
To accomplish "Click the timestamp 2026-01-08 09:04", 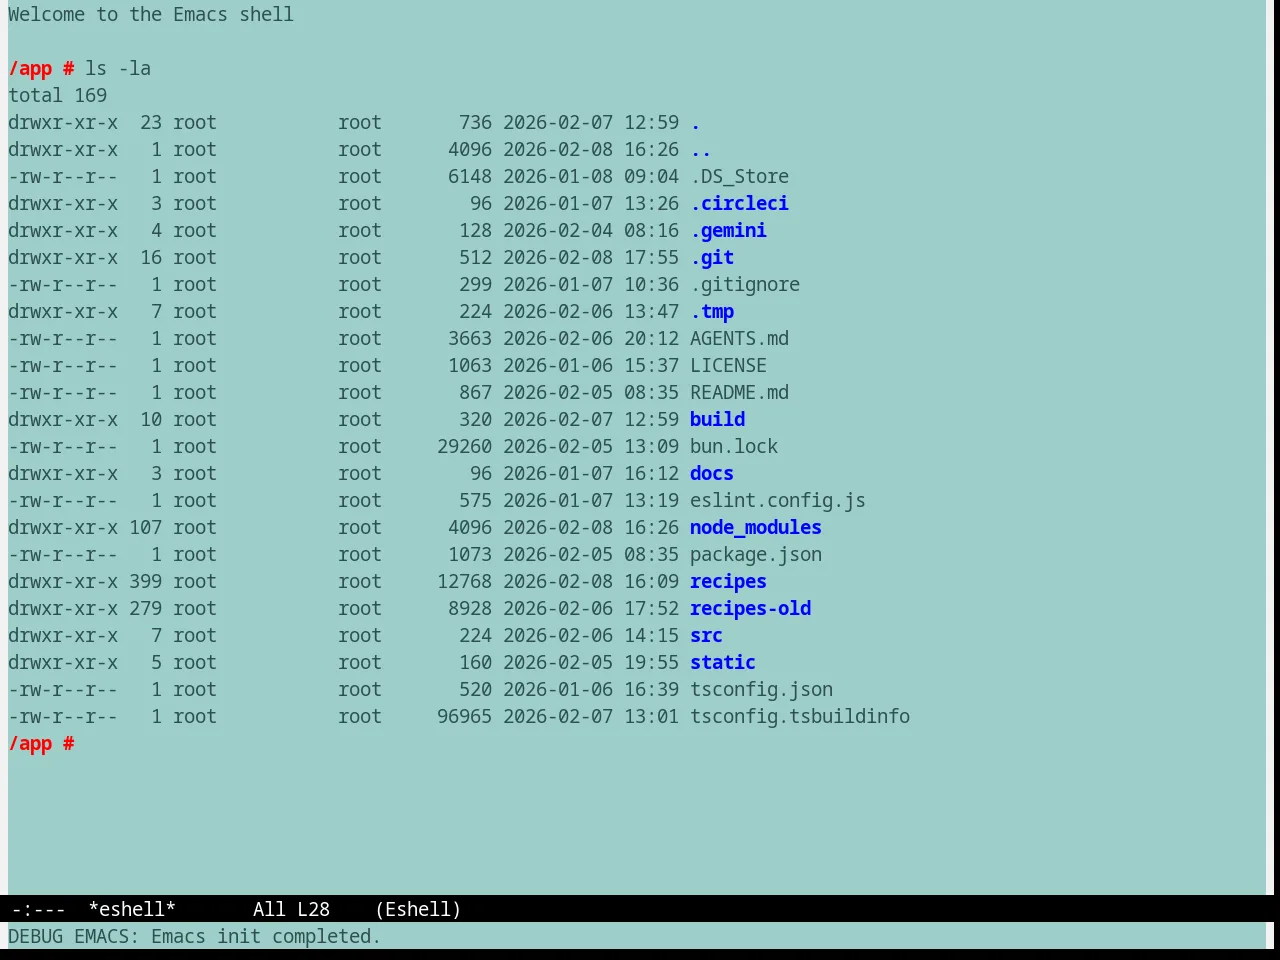I will 591,177.
